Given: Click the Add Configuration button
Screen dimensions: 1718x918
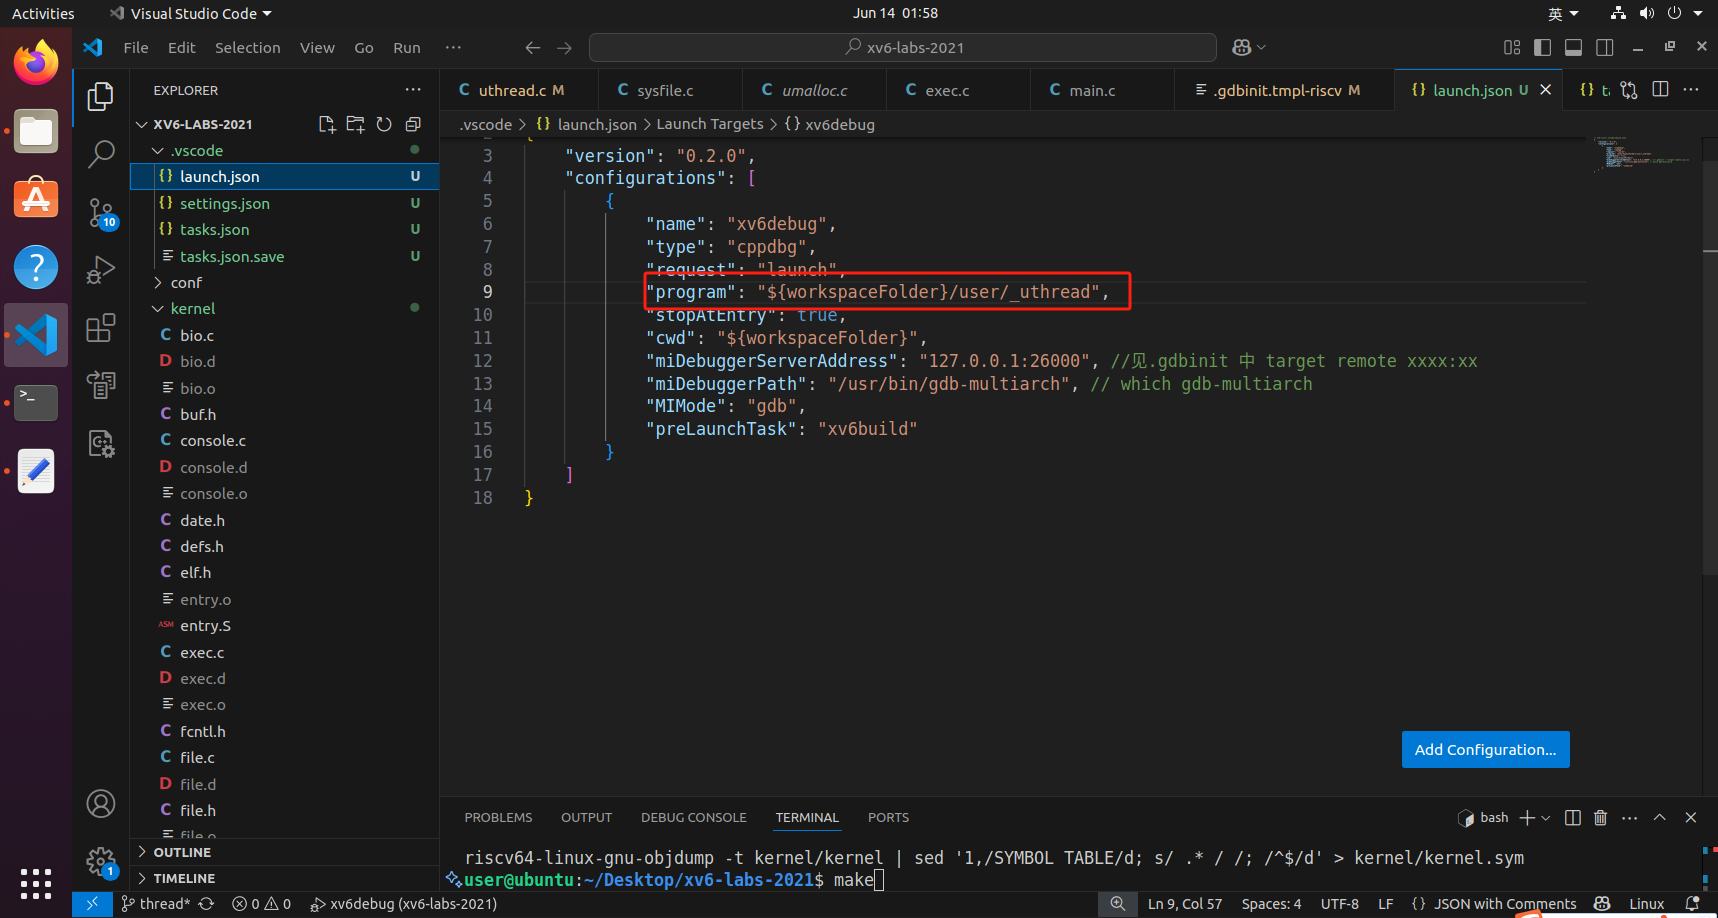Looking at the screenshot, I should (x=1485, y=749).
